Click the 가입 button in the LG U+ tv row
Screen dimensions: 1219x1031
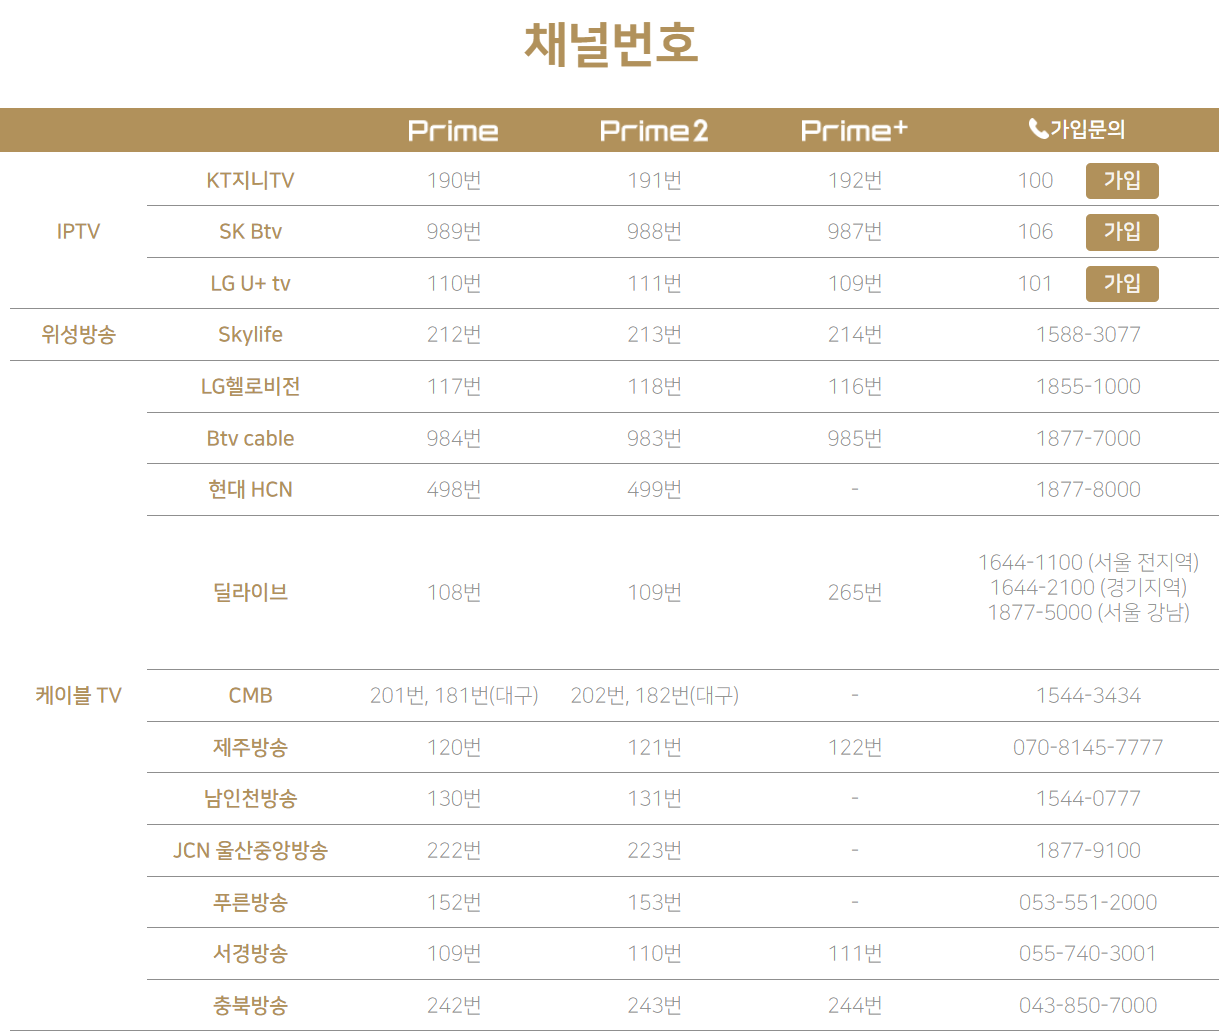[x=1122, y=284]
